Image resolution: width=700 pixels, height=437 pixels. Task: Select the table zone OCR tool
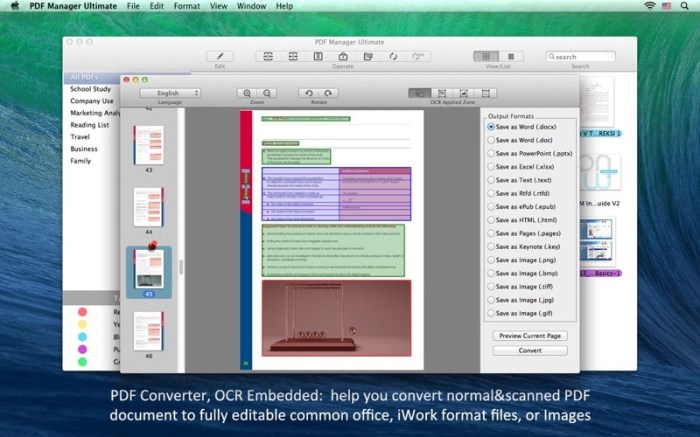(x=442, y=93)
